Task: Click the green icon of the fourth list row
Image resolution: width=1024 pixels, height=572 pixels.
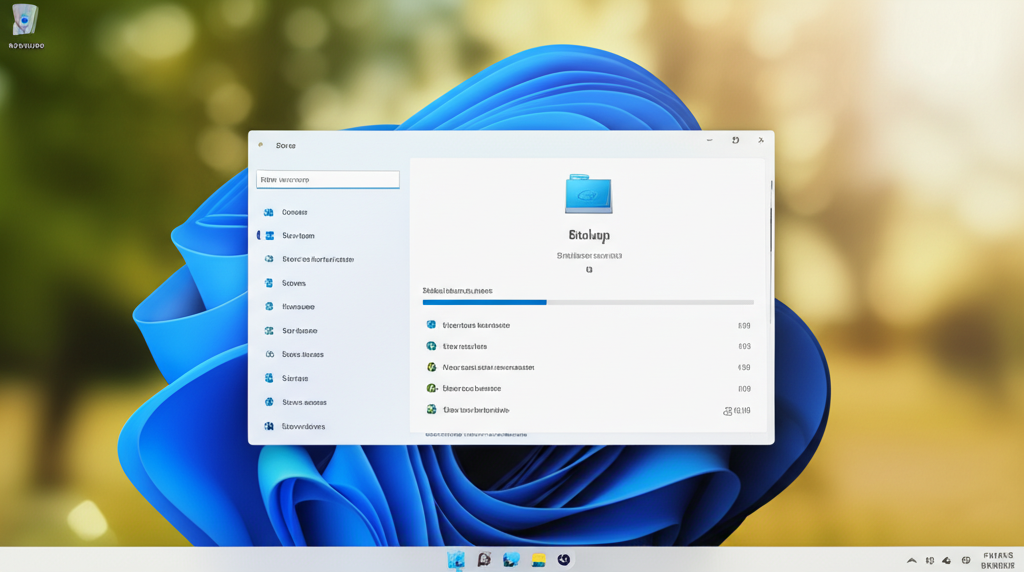Action: (x=431, y=388)
